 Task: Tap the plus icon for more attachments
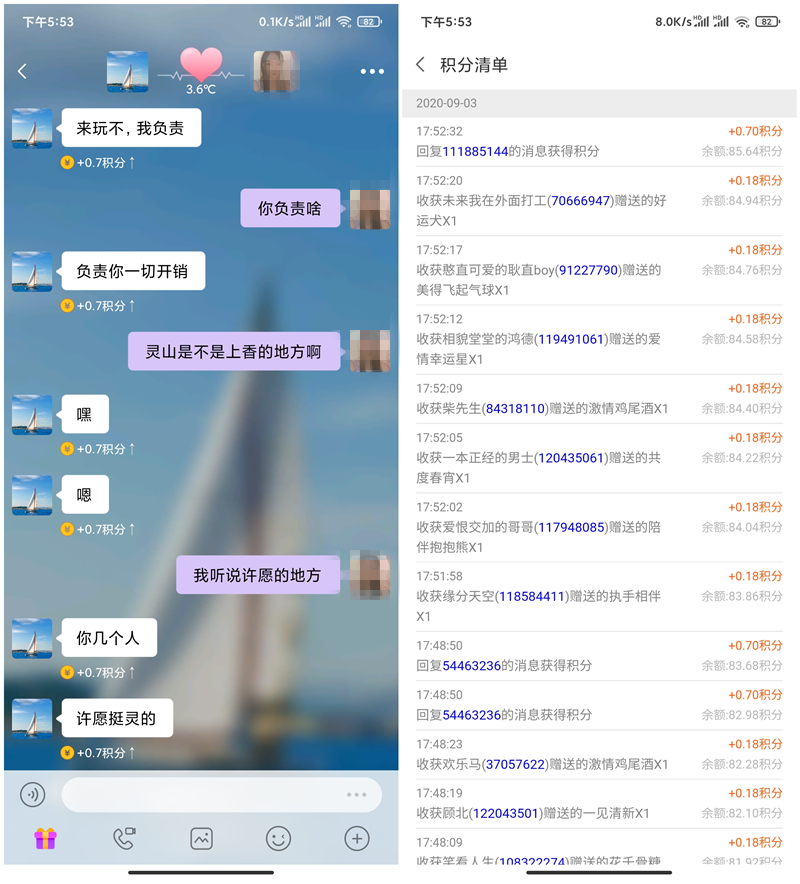point(356,840)
